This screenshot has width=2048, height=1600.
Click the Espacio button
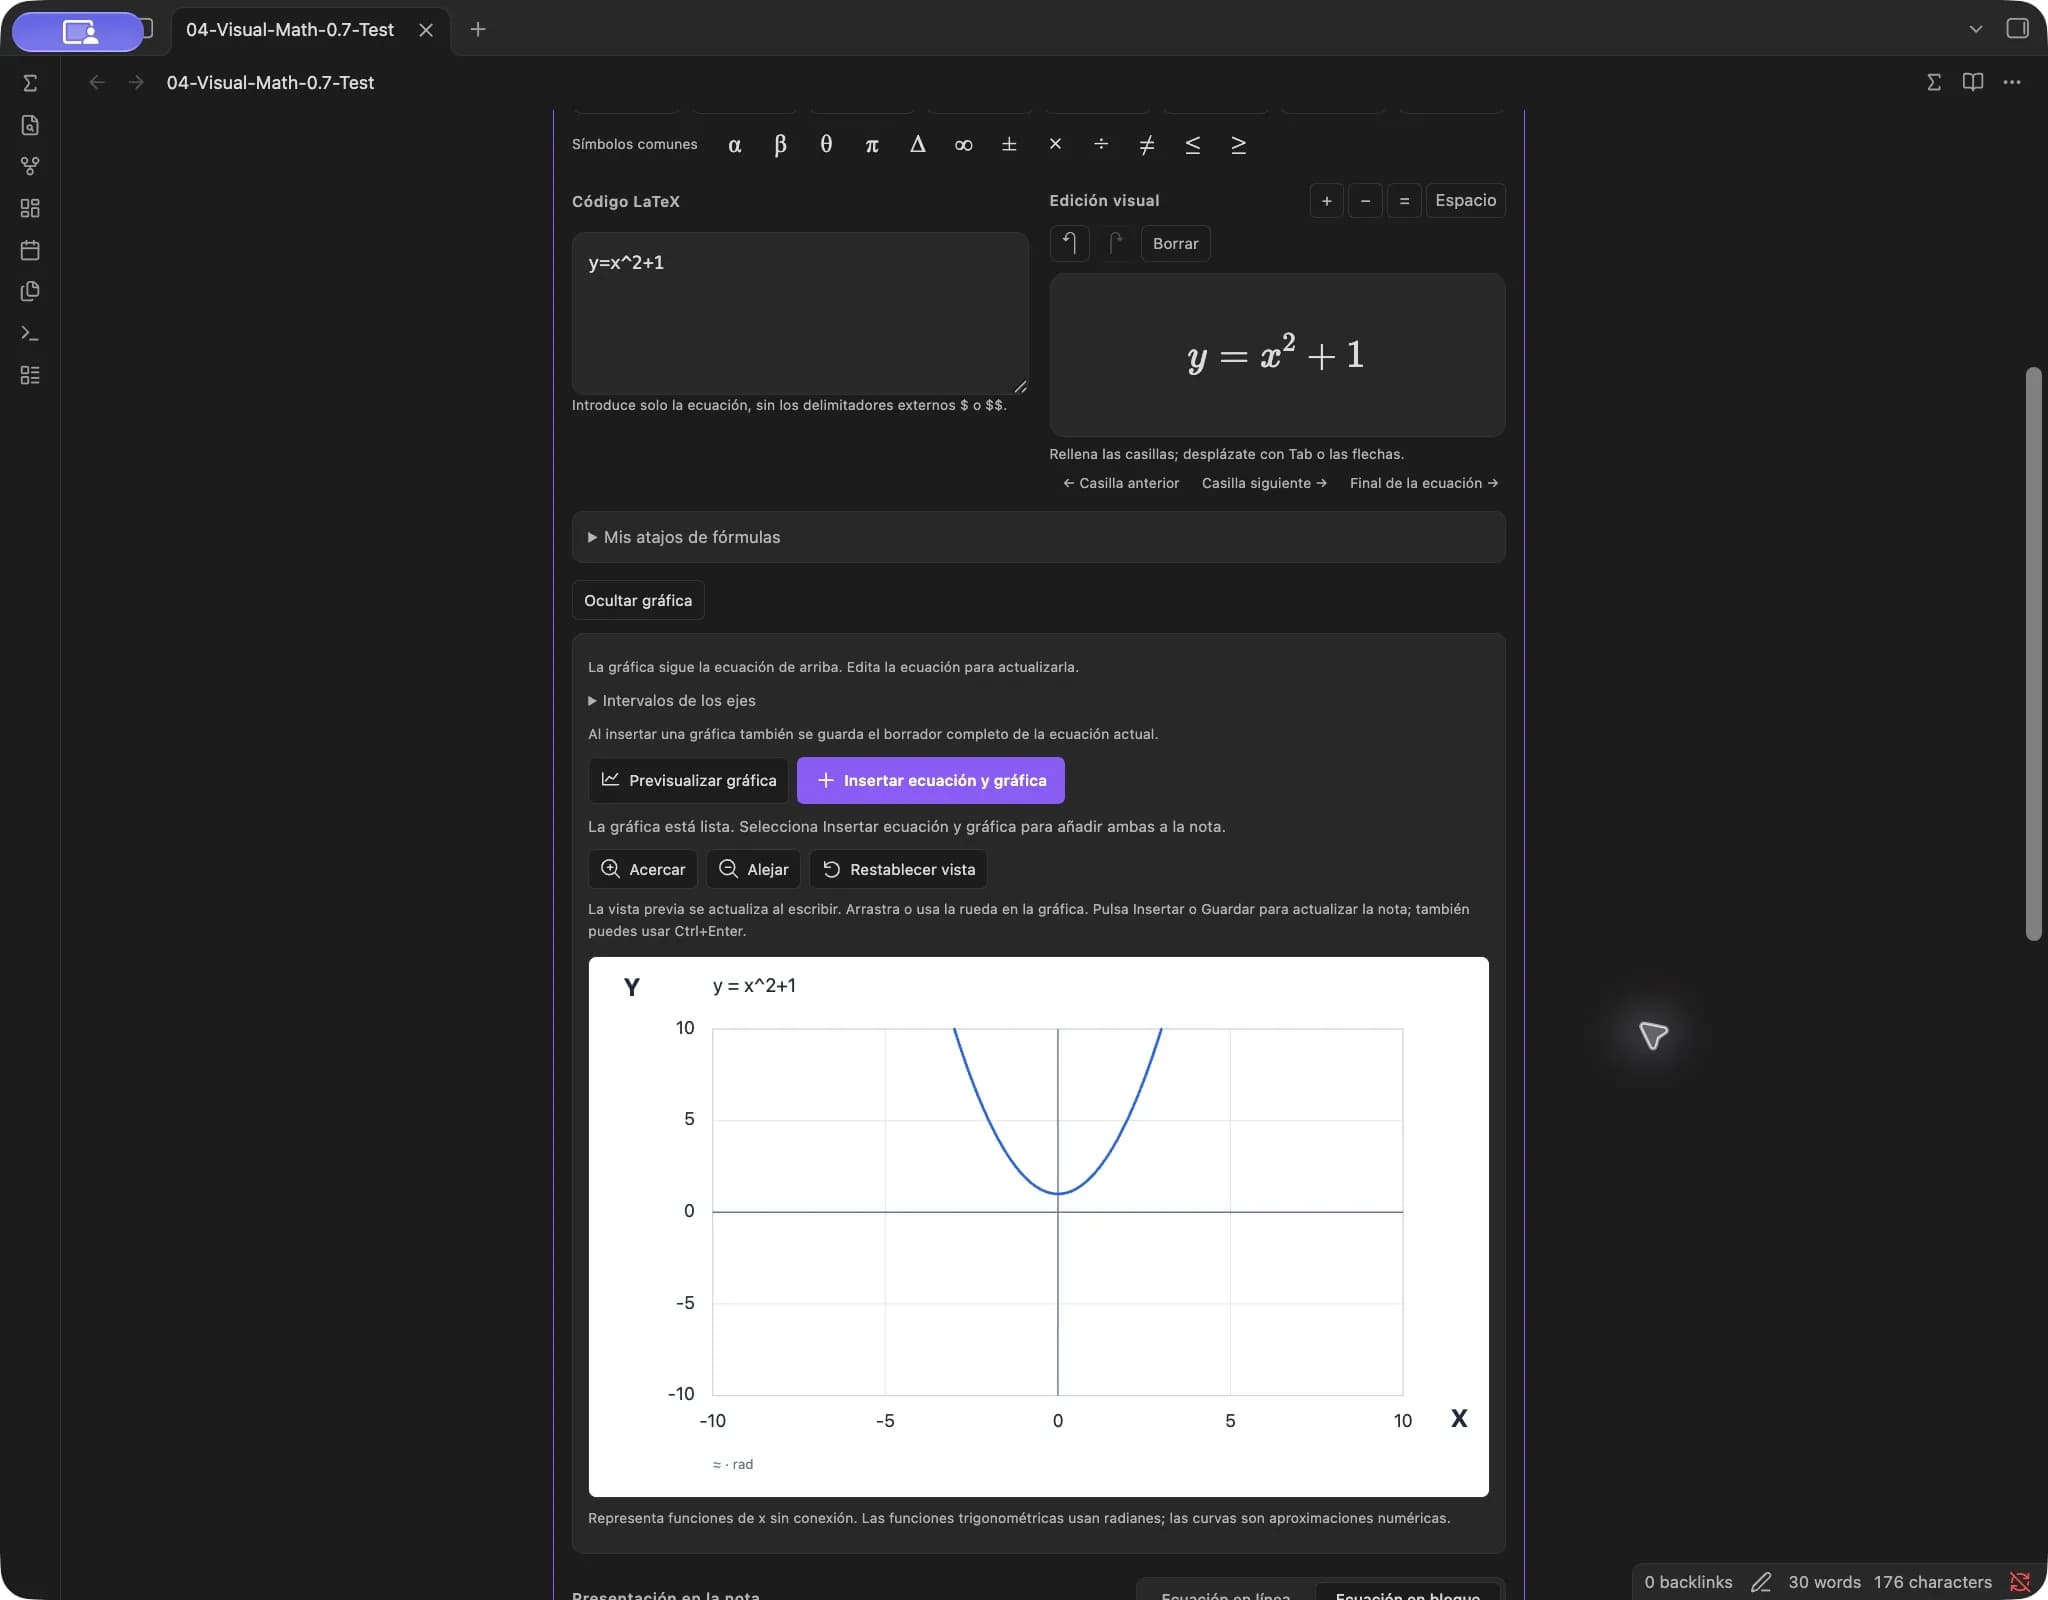coord(1465,200)
